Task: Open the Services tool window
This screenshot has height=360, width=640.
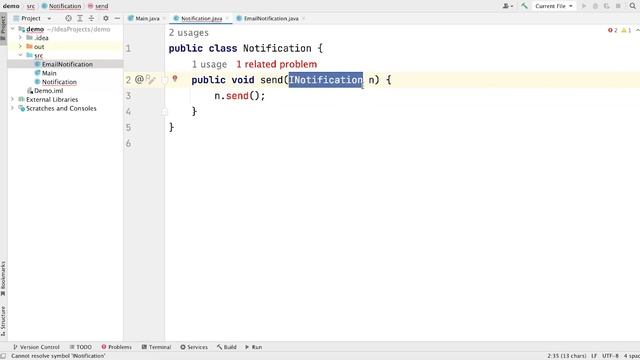Action: [194, 347]
